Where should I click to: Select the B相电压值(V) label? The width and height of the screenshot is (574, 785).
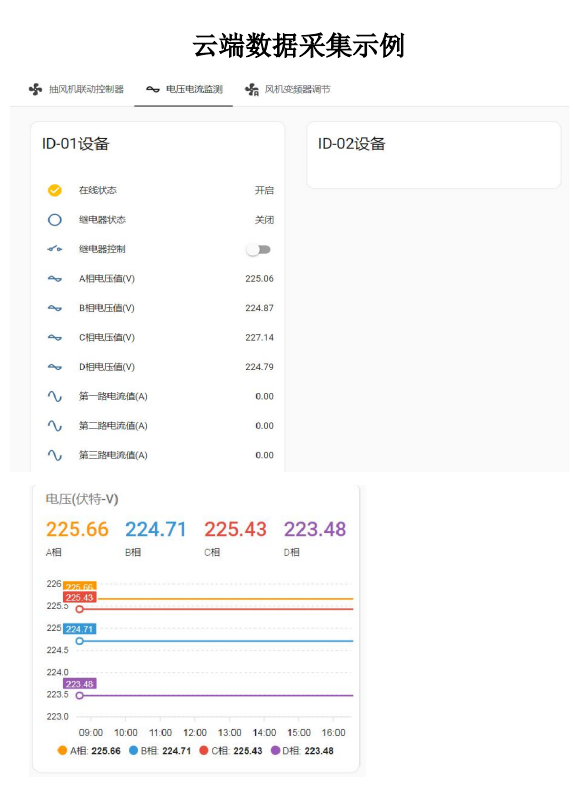coord(107,308)
